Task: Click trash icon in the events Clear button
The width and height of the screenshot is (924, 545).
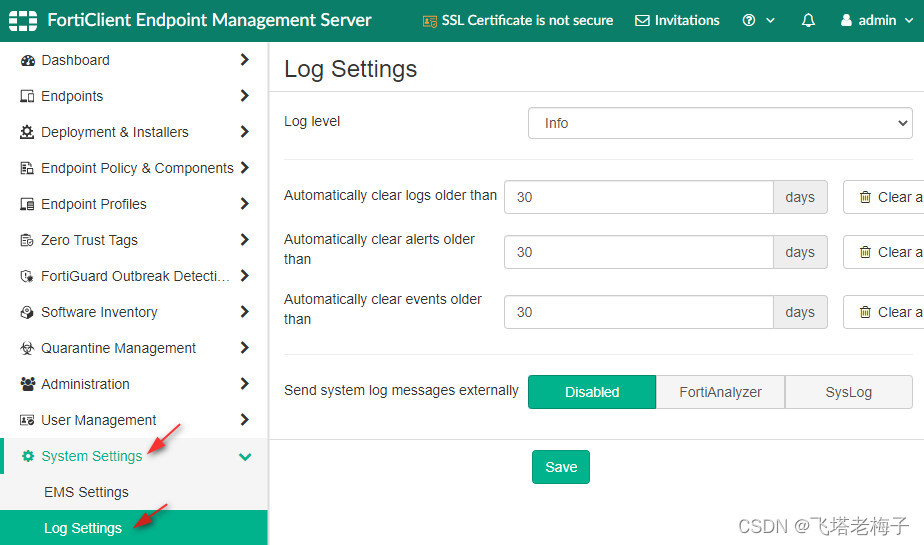Action: click(864, 312)
